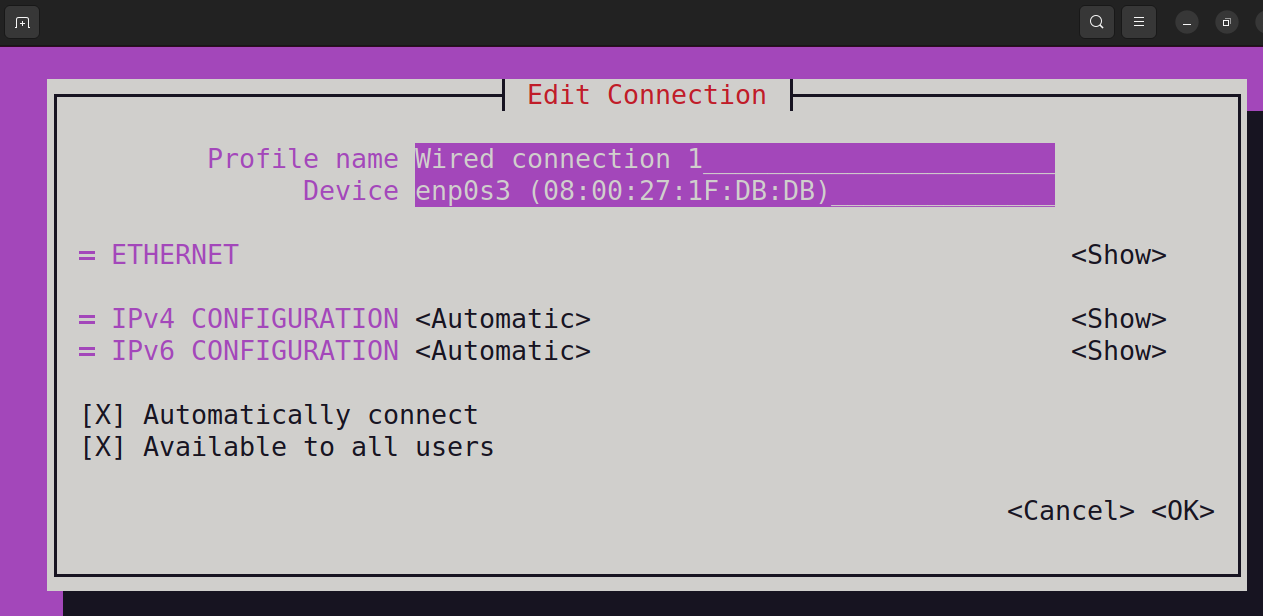Click the Cancel button

[x=1071, y=511]
